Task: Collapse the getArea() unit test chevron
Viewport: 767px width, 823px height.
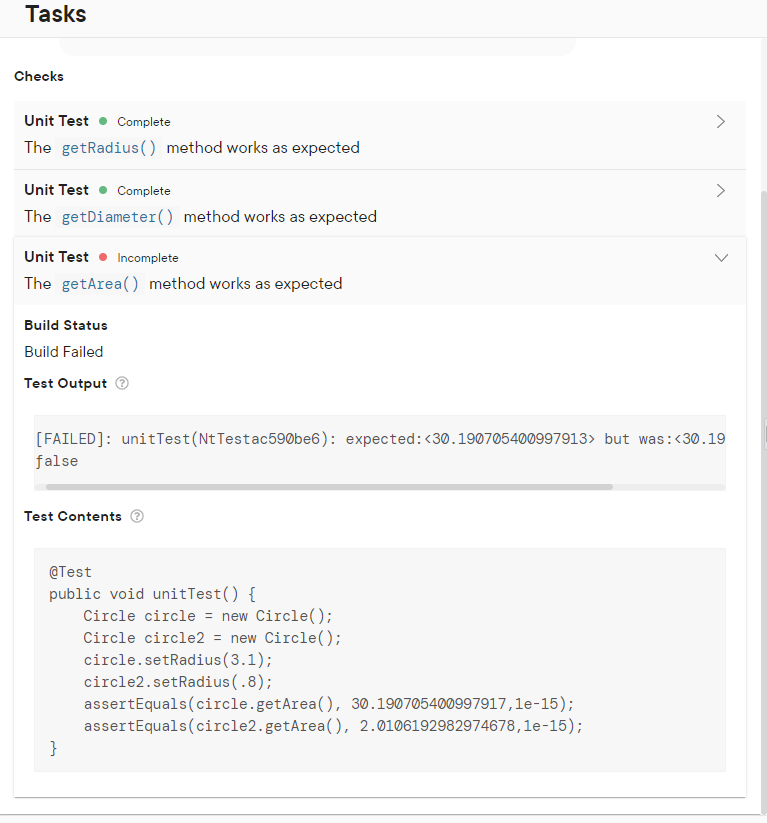Action: point(721,258)
